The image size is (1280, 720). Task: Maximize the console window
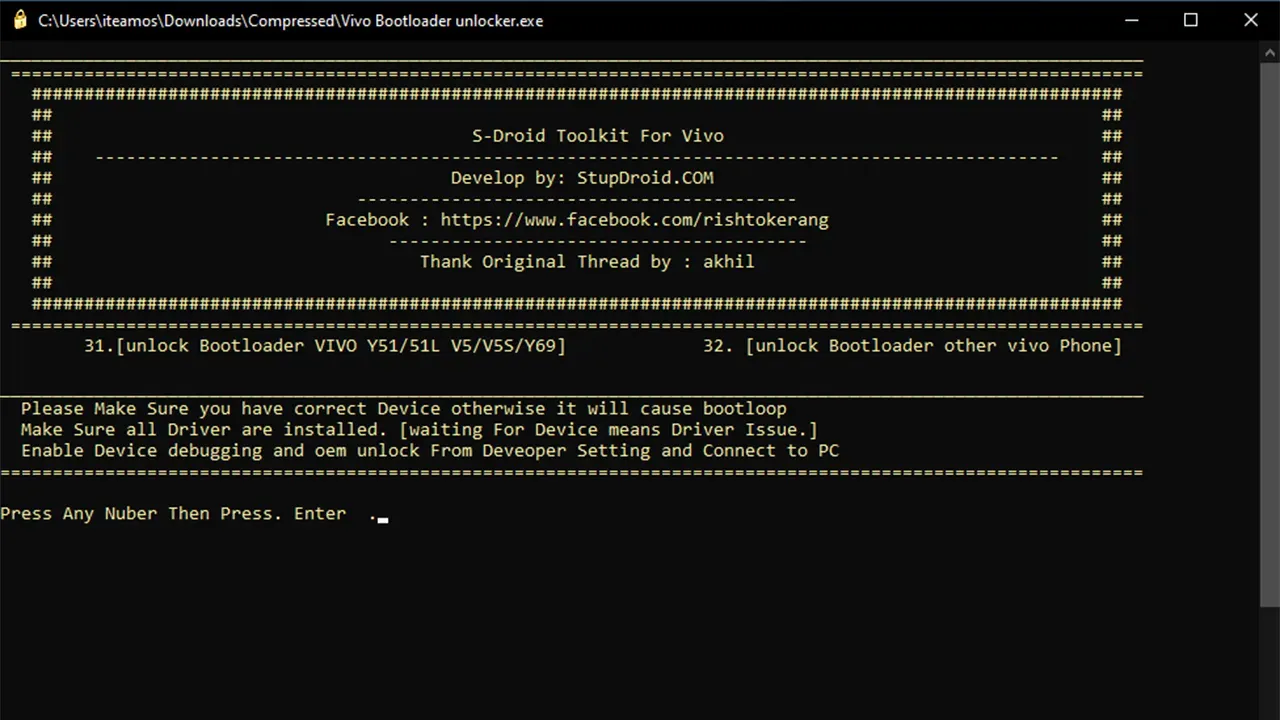click(x=1191, y=20)
